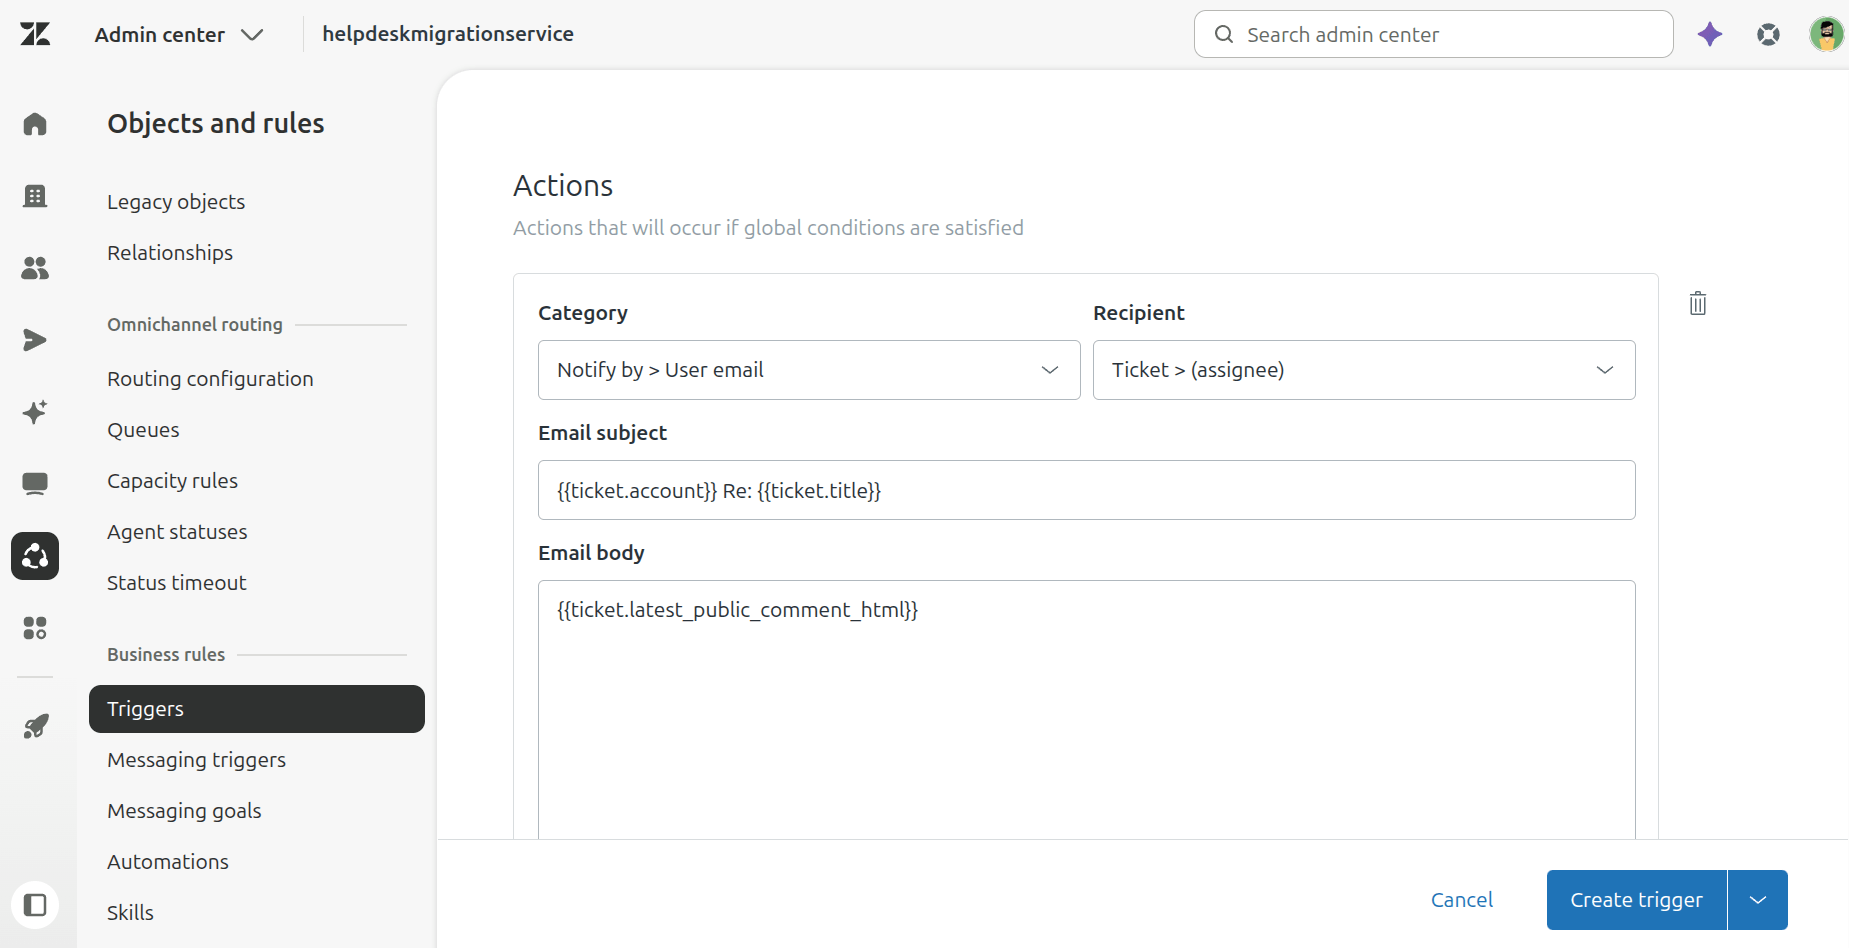Open the Home icon in sidebar
The width and height of the screenshot is (1849, 948).
35,124
